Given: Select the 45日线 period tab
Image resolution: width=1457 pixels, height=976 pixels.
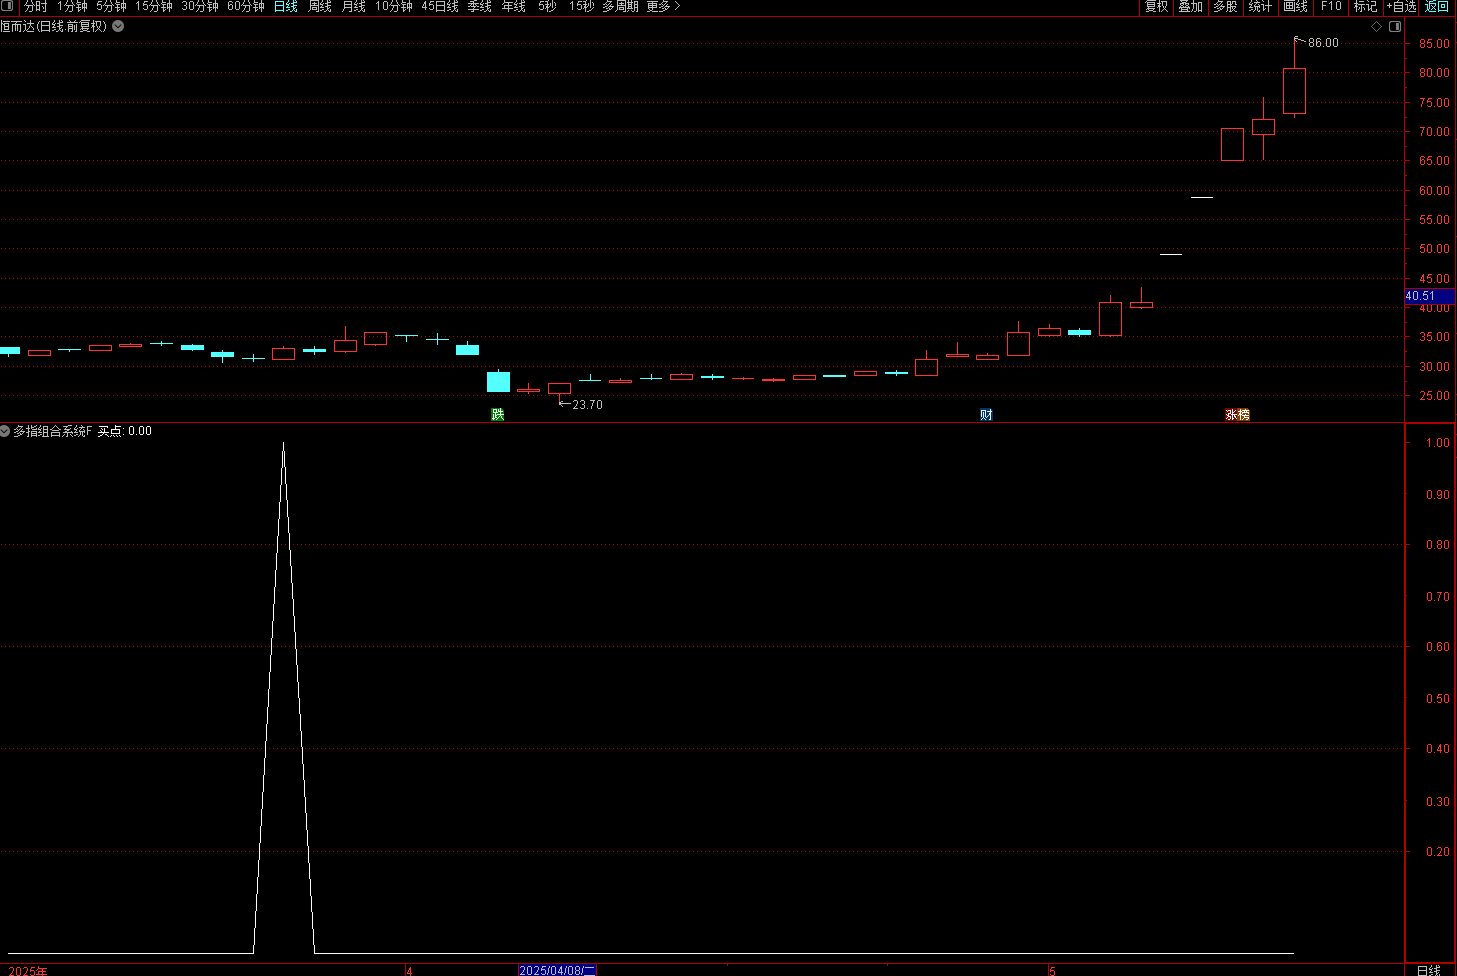Looking at the screenshot, I should click(x=440, y=6).
